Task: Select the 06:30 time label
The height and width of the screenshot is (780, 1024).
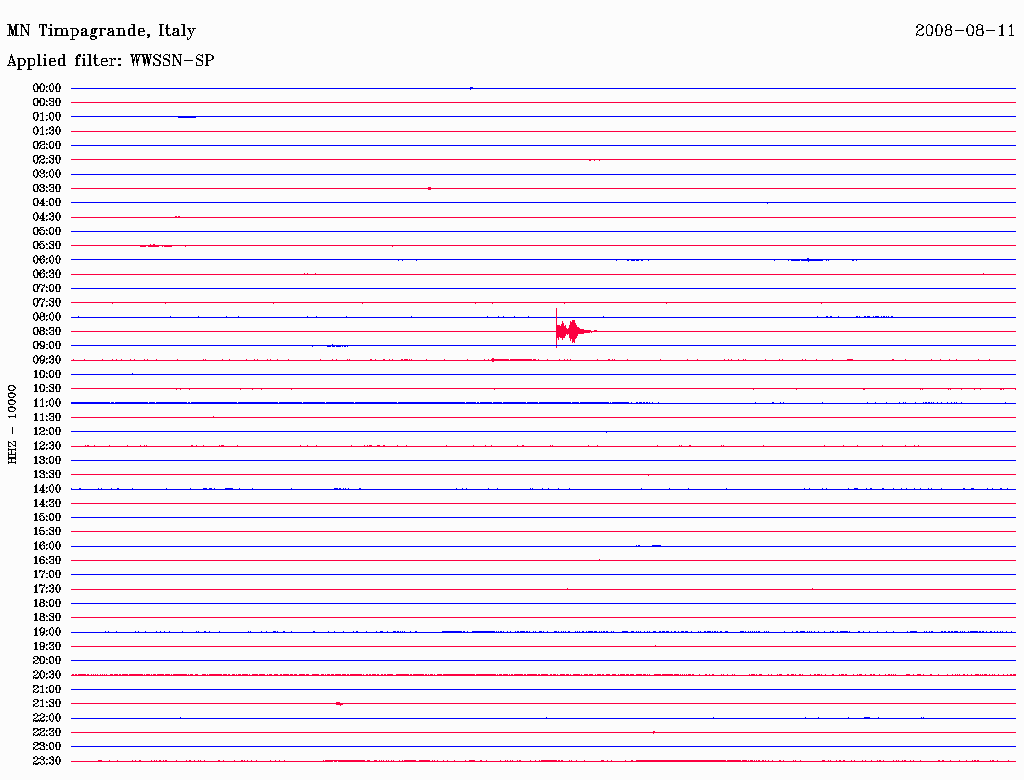Action: point(47,274)
